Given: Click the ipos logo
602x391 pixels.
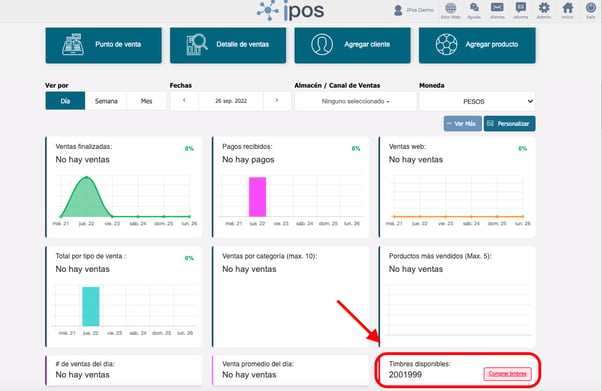Looking at the screenshot, I should (291, 10).
